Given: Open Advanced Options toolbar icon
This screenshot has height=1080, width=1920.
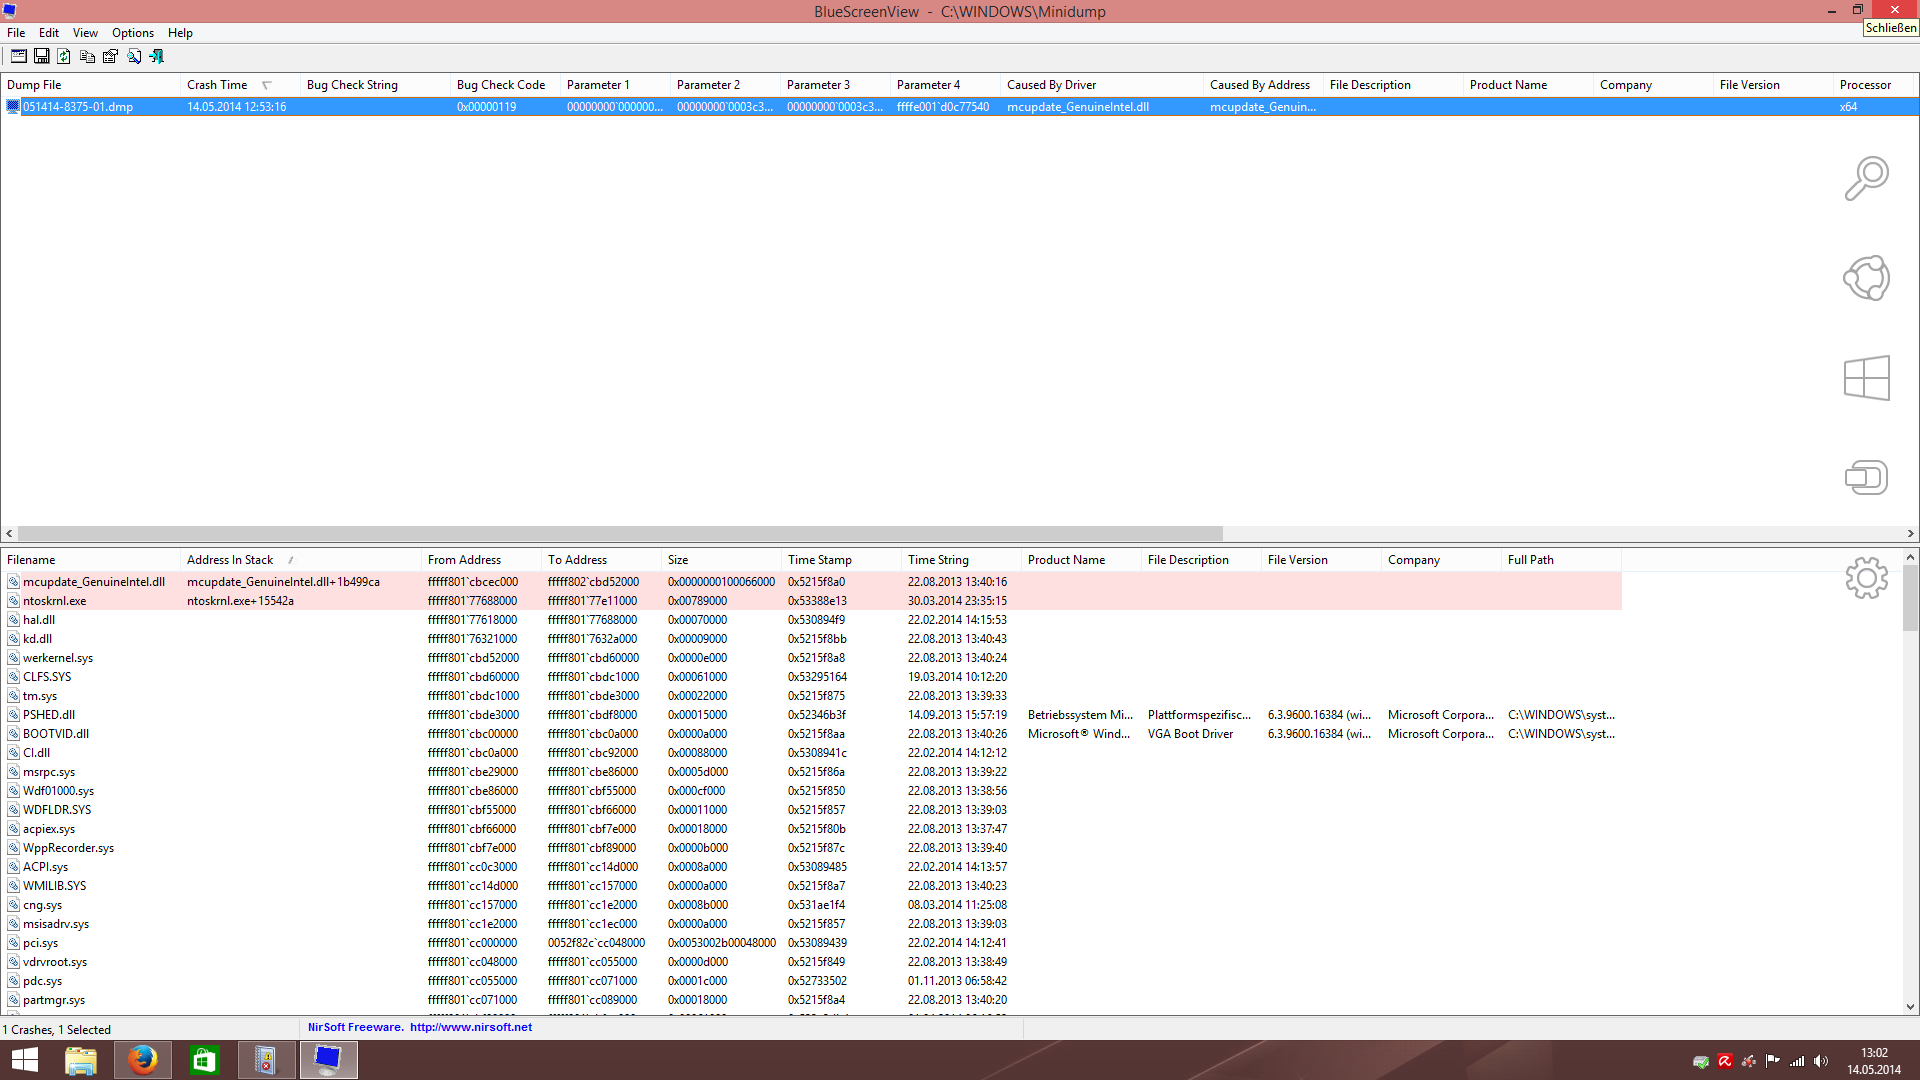Looking at the screenshot, I should (19, 57).
